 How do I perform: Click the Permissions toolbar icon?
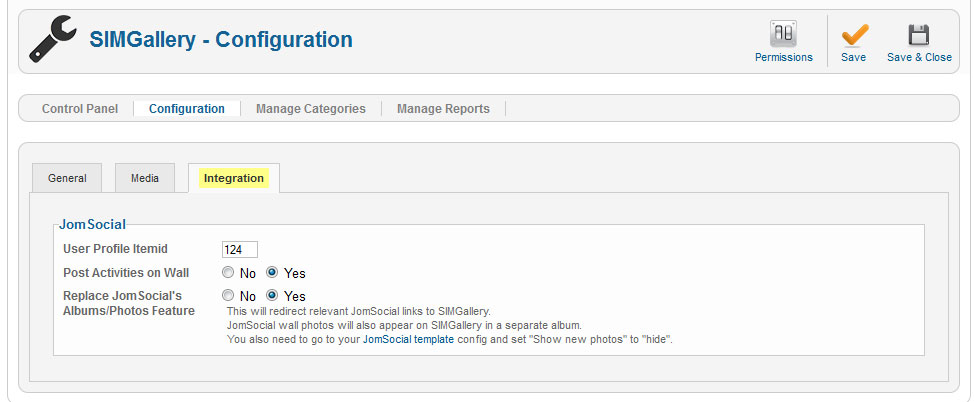783,34
